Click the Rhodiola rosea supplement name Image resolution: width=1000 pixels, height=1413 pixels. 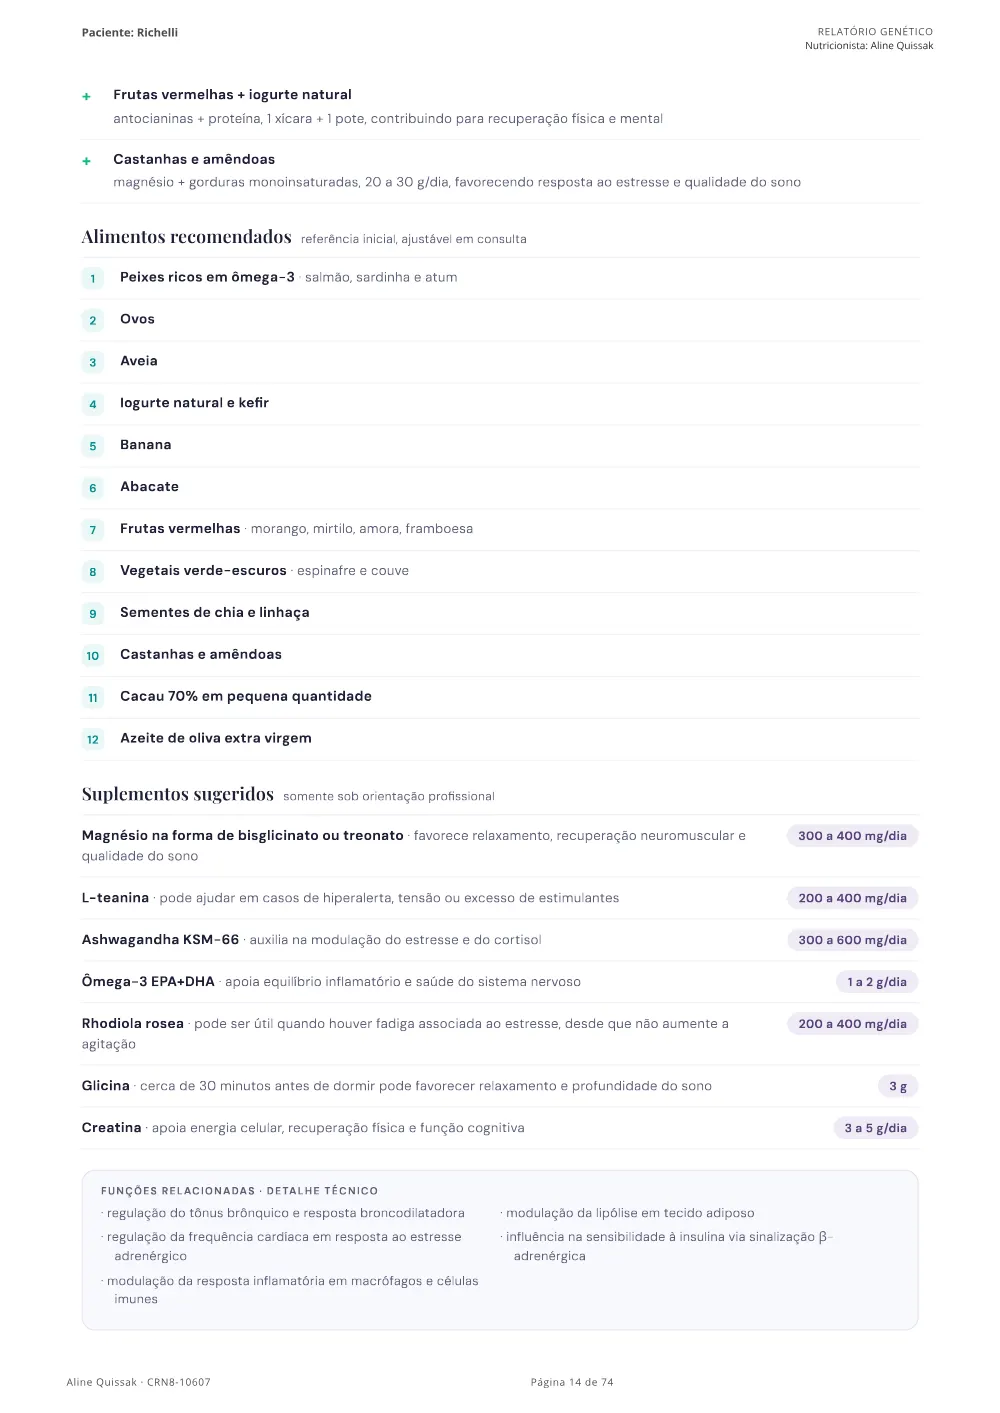pyautogui.click(x=133, y=1024)
